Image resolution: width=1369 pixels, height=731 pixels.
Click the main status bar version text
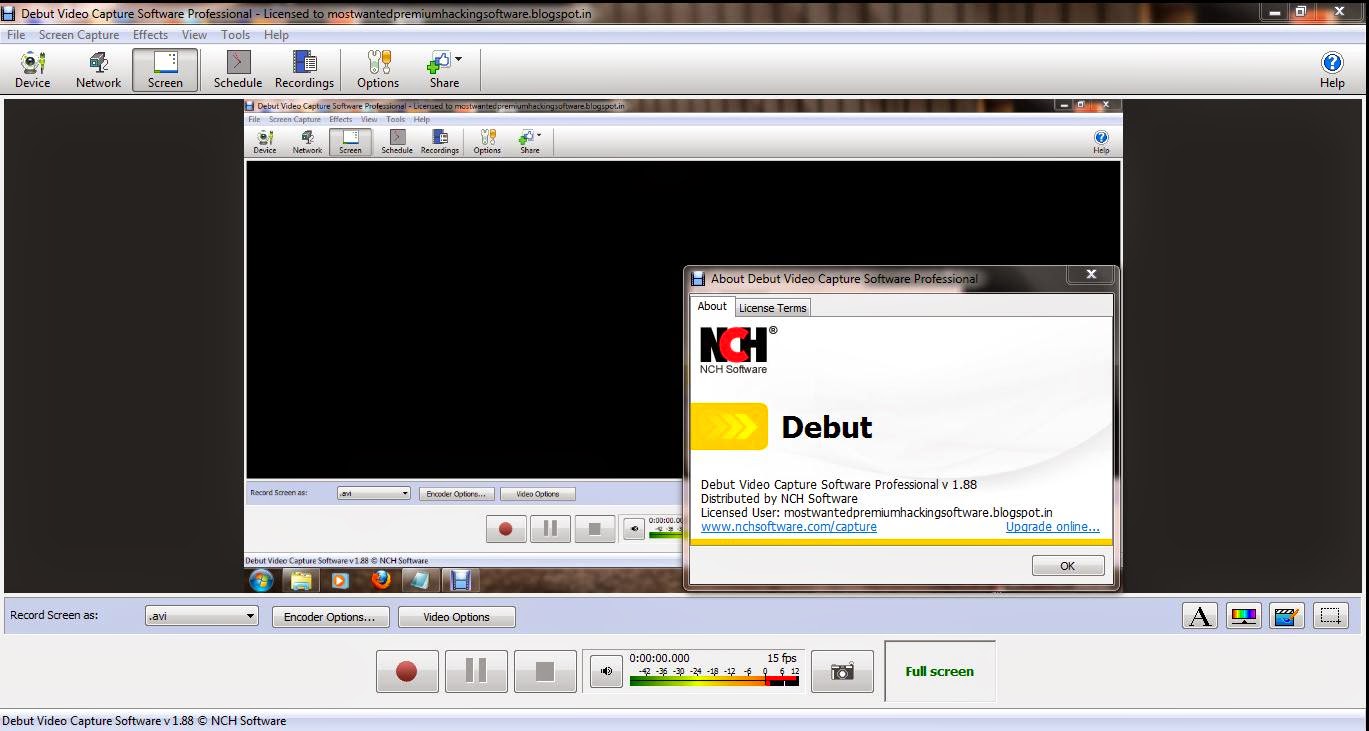coord(144,721)
